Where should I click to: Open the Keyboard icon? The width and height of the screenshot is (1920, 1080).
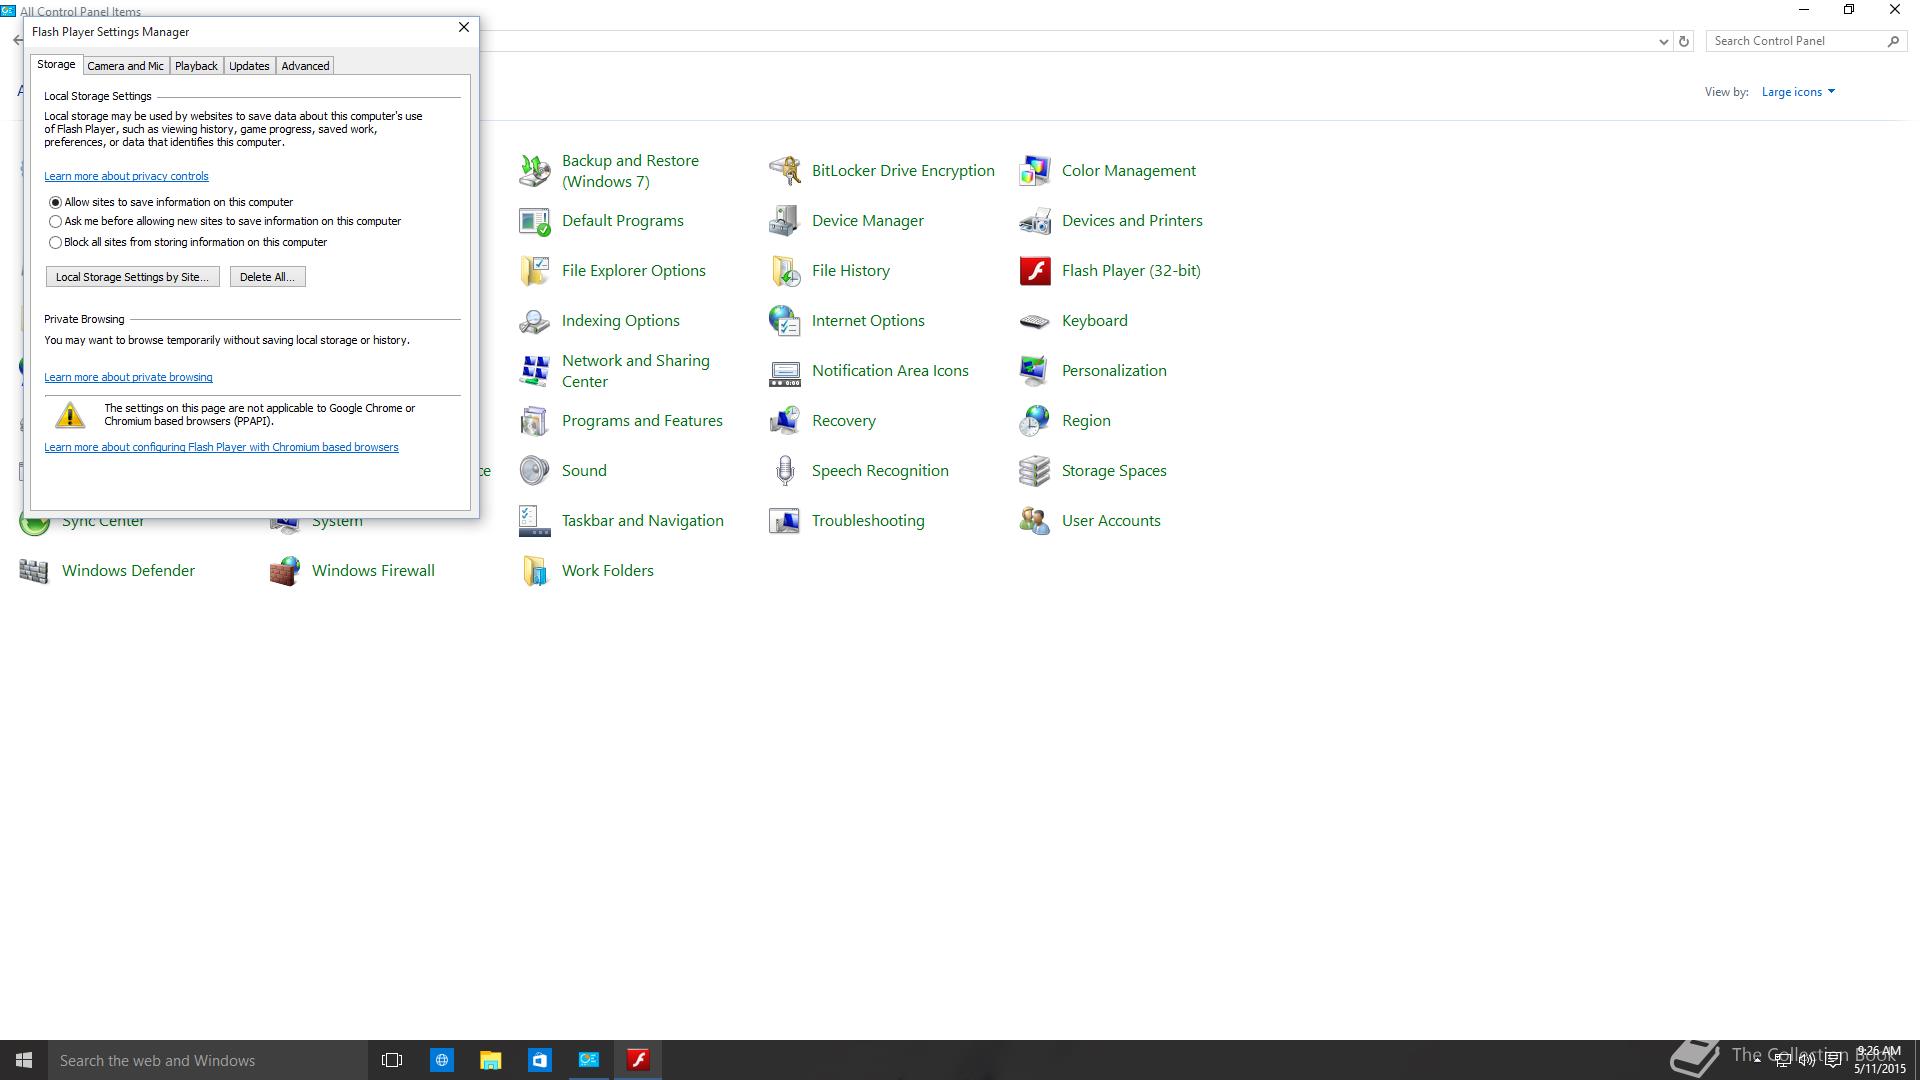point(1034,321)
